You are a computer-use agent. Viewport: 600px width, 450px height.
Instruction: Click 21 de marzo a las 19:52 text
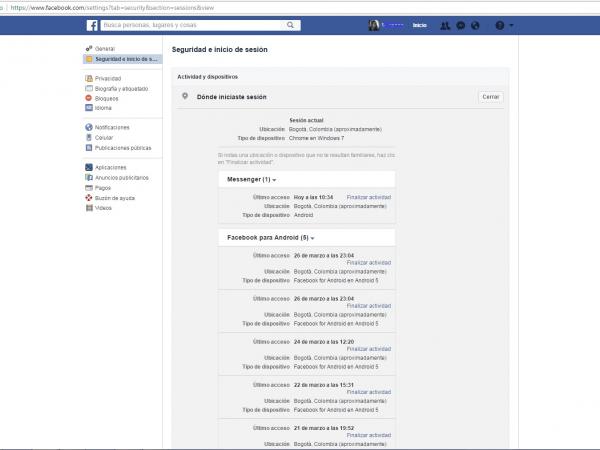324,428
